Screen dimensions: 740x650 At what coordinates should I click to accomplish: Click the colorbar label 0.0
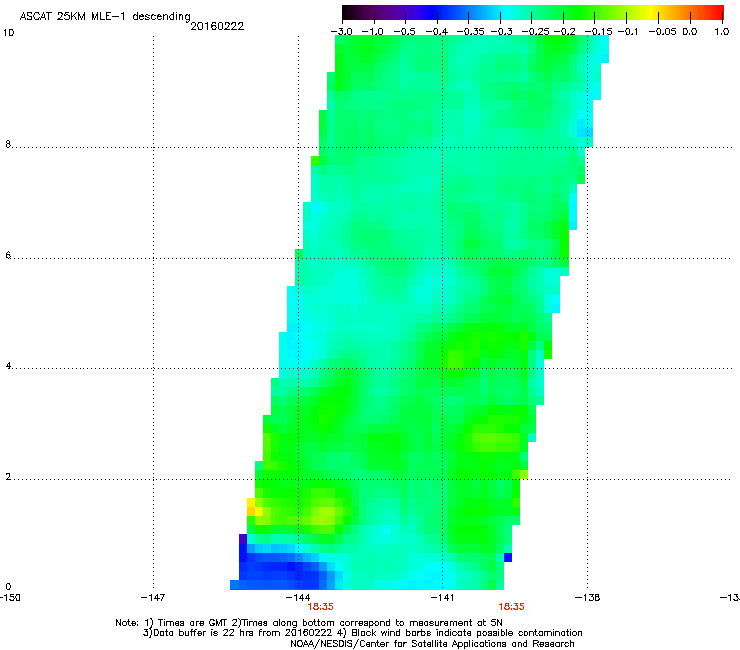[x=690, y=32]
